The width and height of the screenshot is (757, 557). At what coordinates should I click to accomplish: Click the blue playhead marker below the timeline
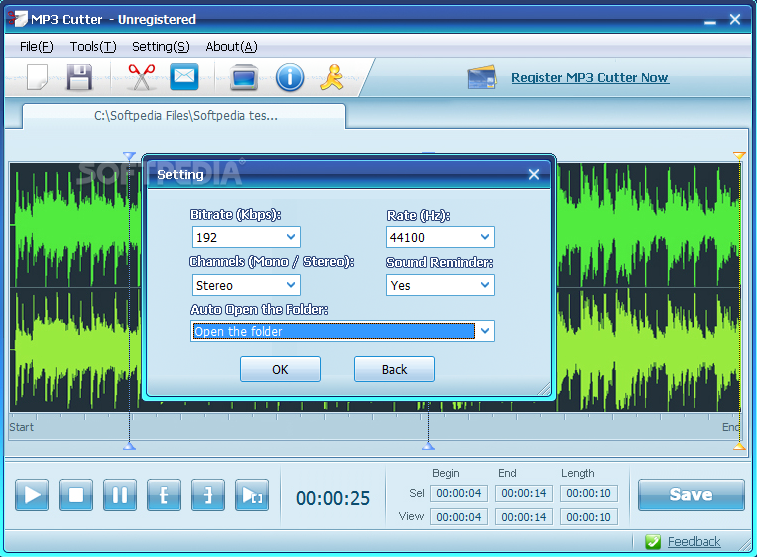tap(428, 446)
